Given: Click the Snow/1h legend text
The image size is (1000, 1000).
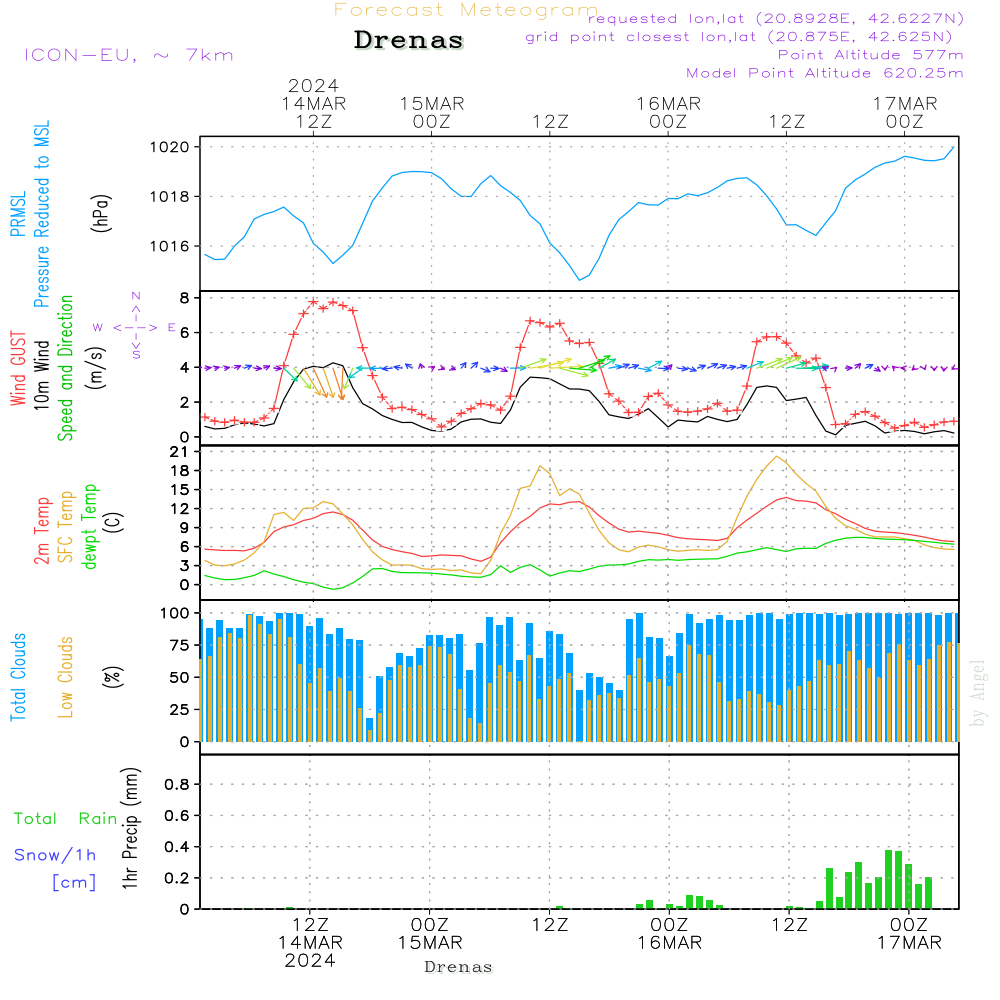Looking at the screenshot, I should pyautogui.click(x=55, y=855).
